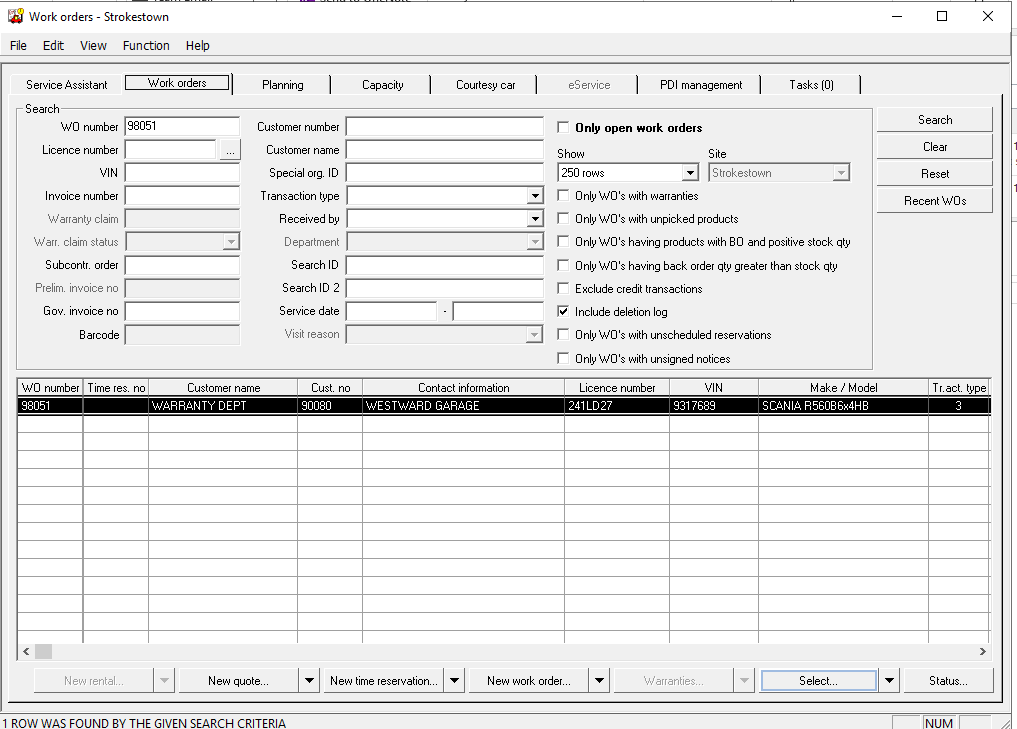1017x729 pixels.
Task: Expand New quote dropdown arrow
Action: (x=309, y=680)
